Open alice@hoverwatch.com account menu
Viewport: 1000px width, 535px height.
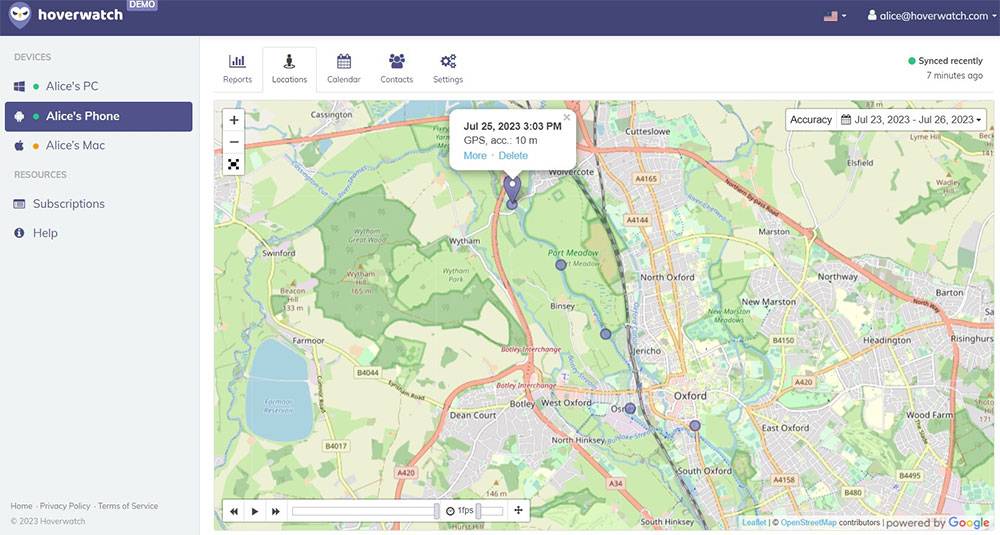(x=932, y=16)
